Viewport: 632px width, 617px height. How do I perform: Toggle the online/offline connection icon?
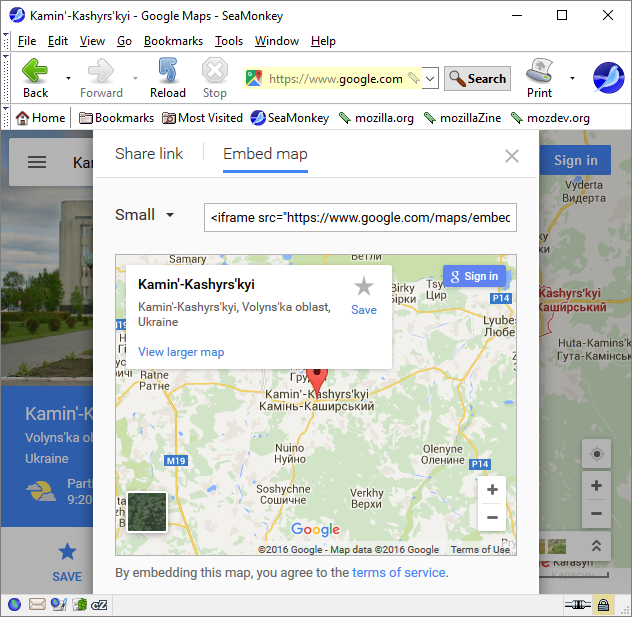[x=578, y=605]
